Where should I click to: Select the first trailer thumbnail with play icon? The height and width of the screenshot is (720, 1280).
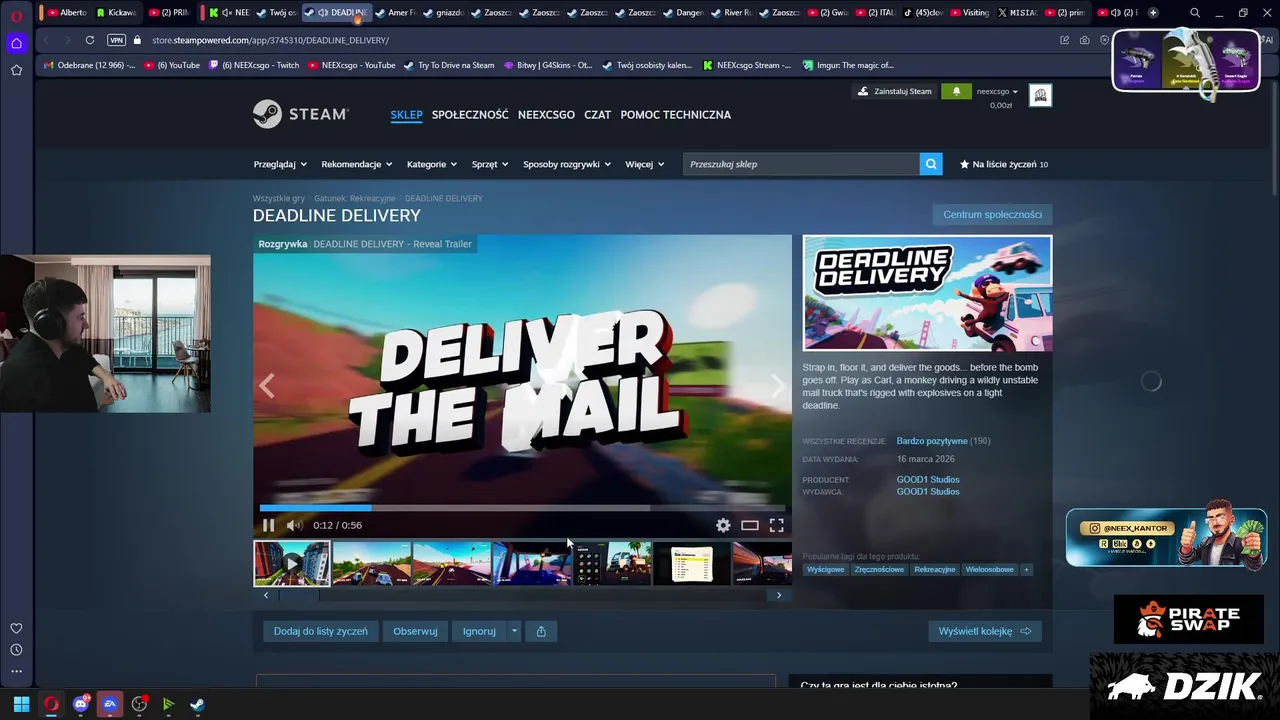point(291,563)
